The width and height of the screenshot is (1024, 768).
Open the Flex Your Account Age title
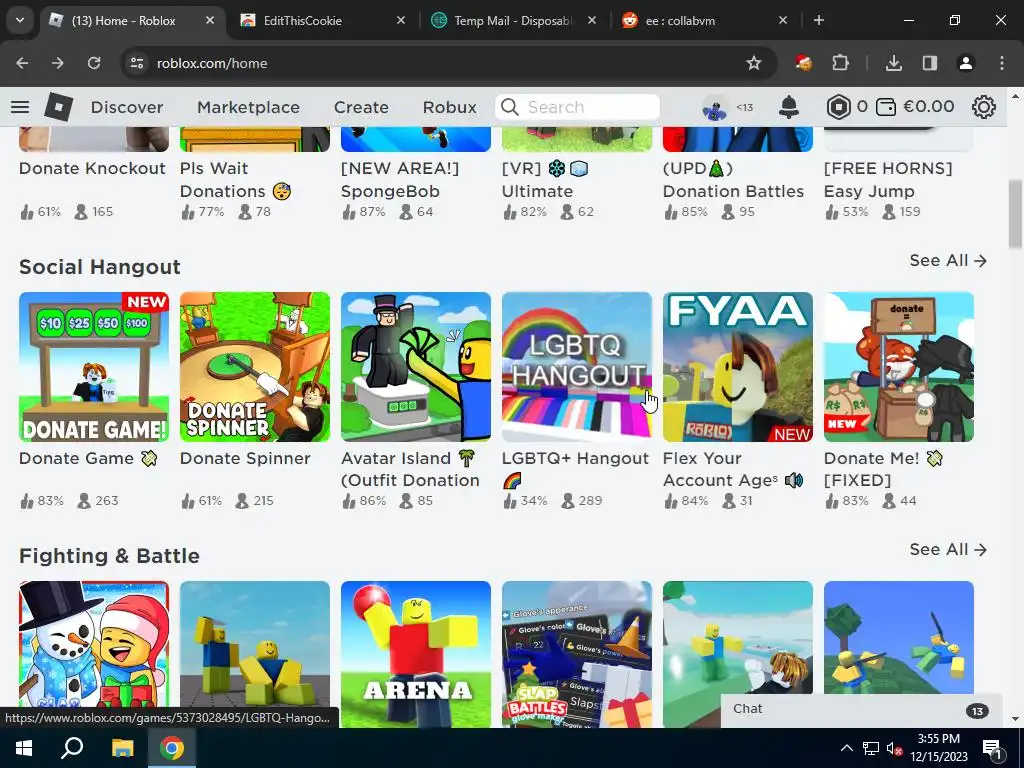point(733,470)
